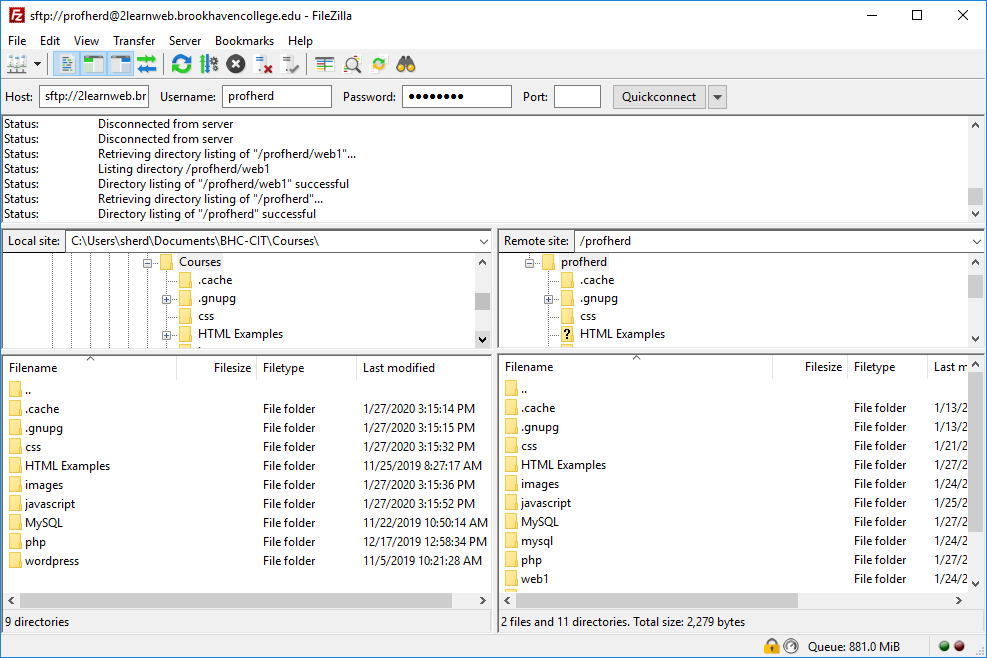Click the Username field
Image resolution: width=987 pixels, height=658 pixels.
(x=277, y=96)
